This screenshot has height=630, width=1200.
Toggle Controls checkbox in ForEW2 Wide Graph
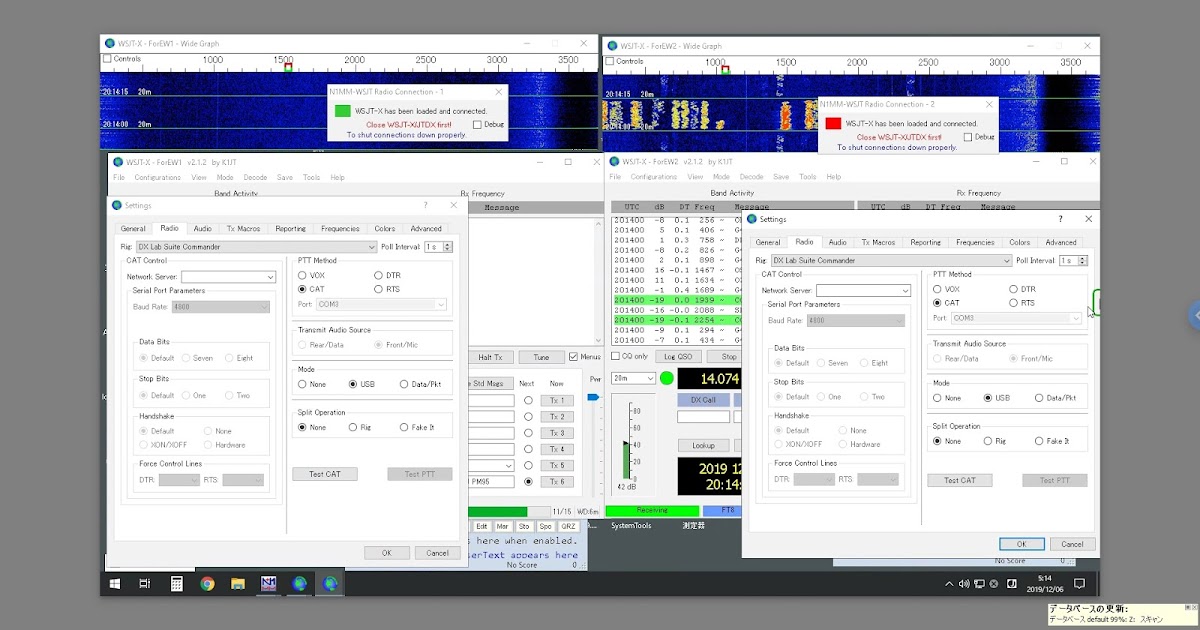tap(609, 61)
